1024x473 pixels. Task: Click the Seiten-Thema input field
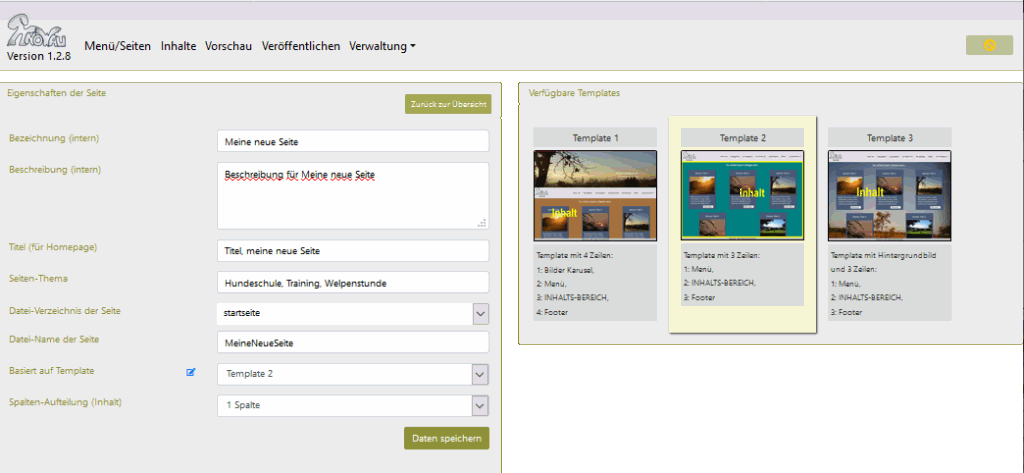coord(352,283)
